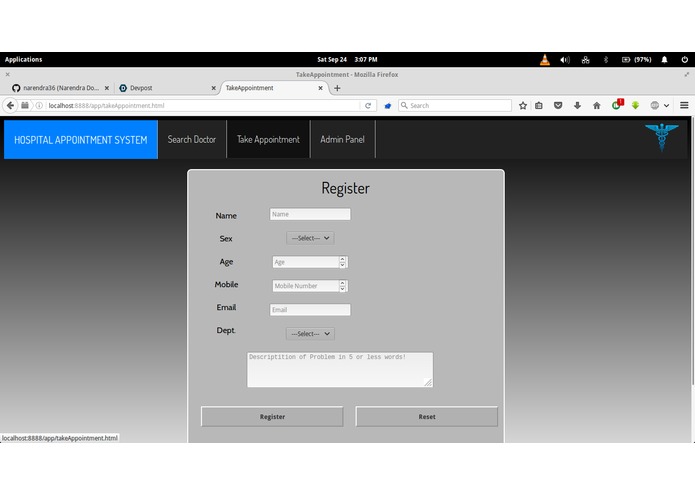Go back with the browser back arrow
Image resolution: width=695 pixels, height=494 pixels.
click(10, 105)
